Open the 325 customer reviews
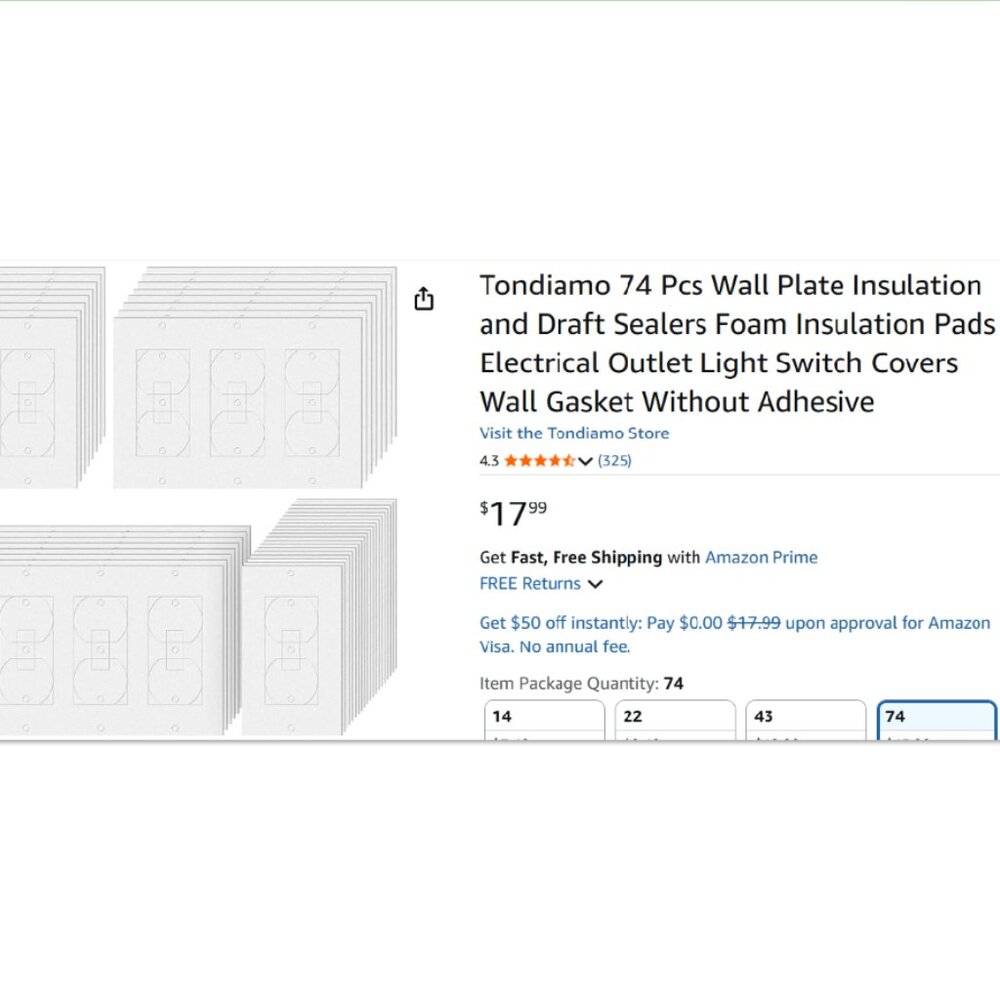Image resolution: width=1000 pixels, height=1000 pixels. coord(614,461)
